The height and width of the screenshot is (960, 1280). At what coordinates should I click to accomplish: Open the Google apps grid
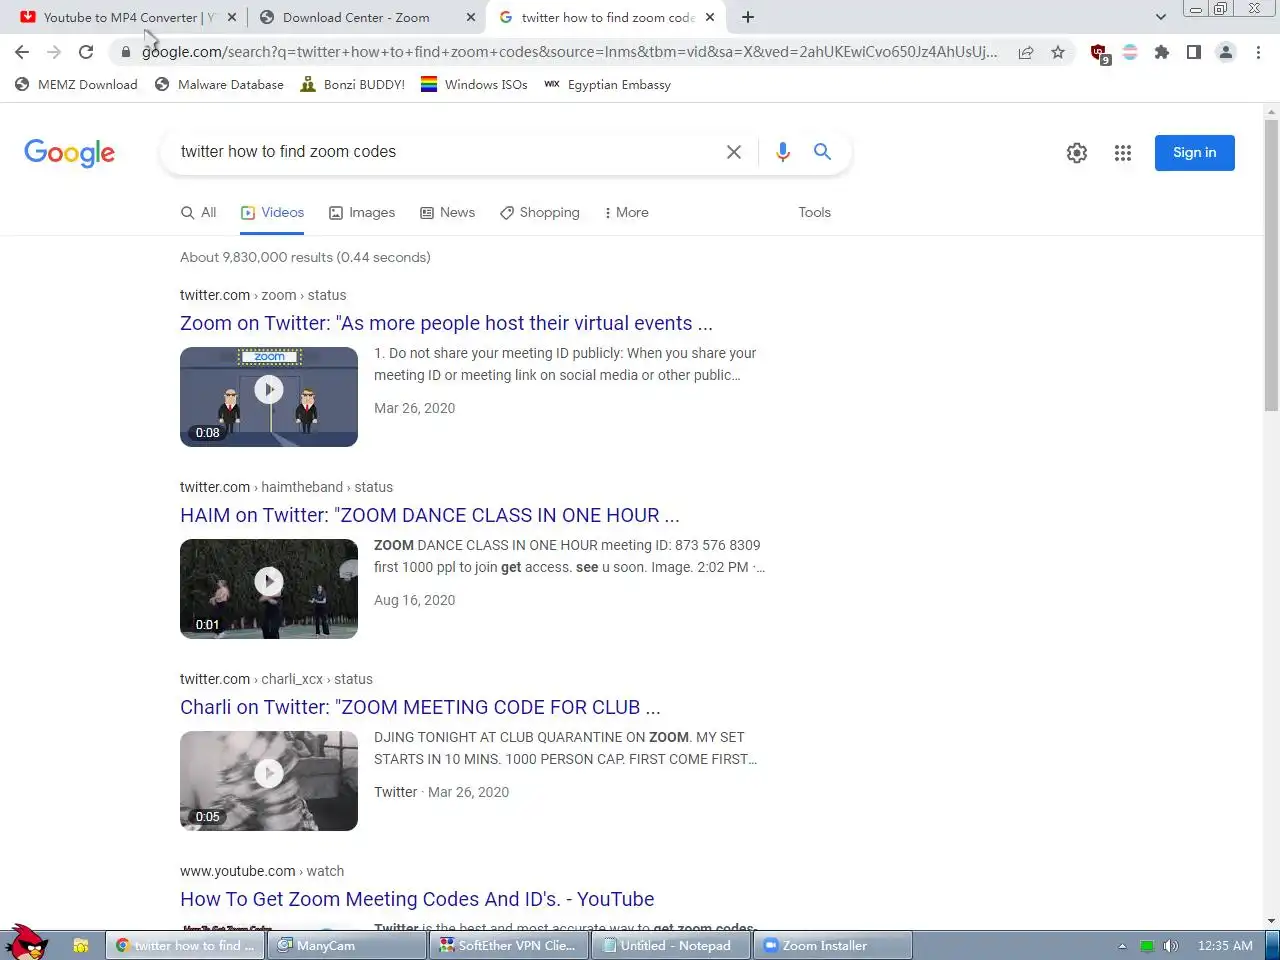[1123, 153]
